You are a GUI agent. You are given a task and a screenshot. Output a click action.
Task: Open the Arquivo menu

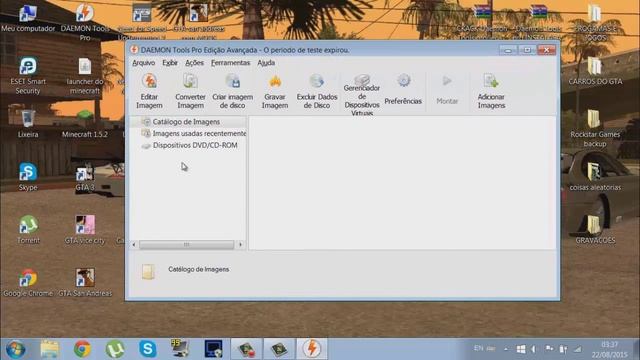(144, 63)
